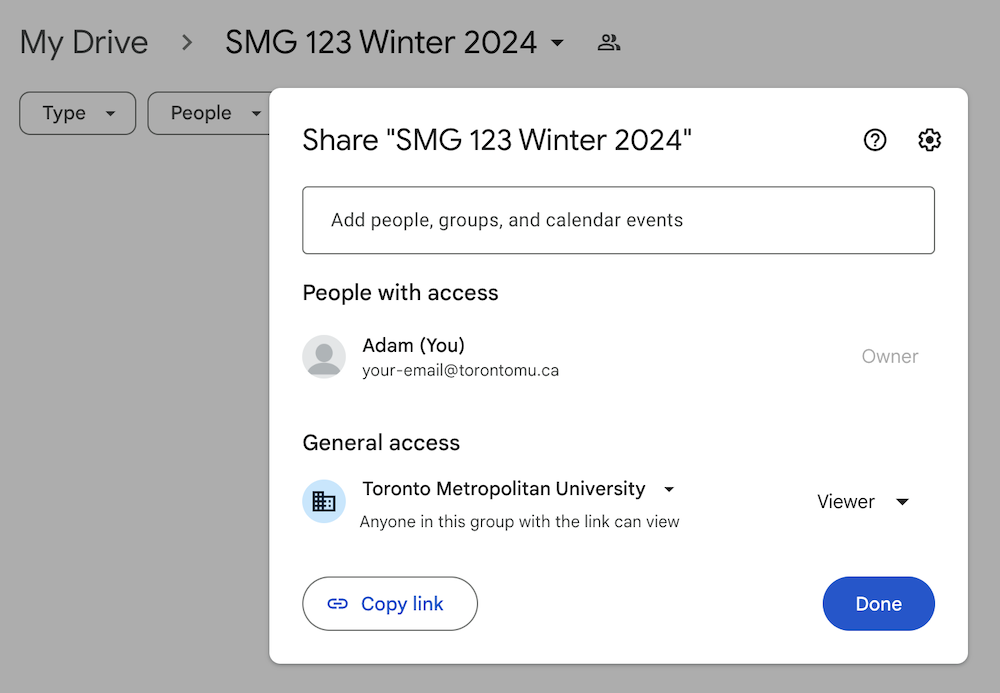The height and width of the screenshot is (693, 1000).
Task: Open share settings gear icon
Action: (929, 141)
